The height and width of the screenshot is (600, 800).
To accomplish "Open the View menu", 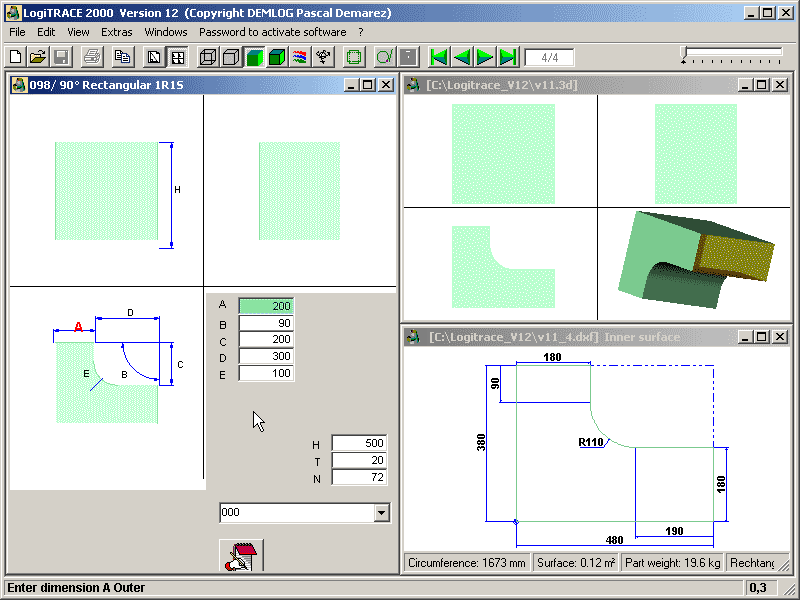I will 78,32.
